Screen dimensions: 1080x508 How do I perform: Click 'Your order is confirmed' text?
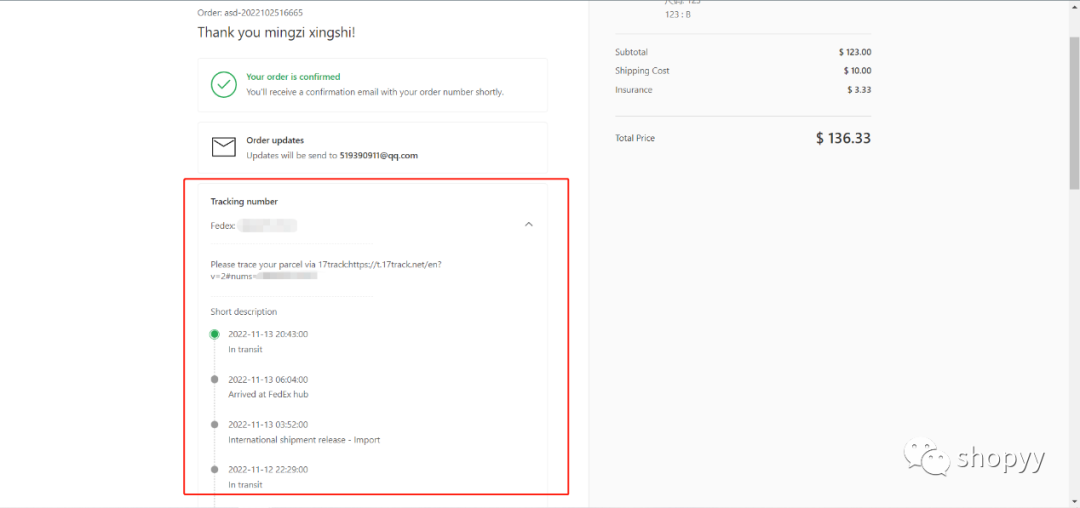pos(293,77)
